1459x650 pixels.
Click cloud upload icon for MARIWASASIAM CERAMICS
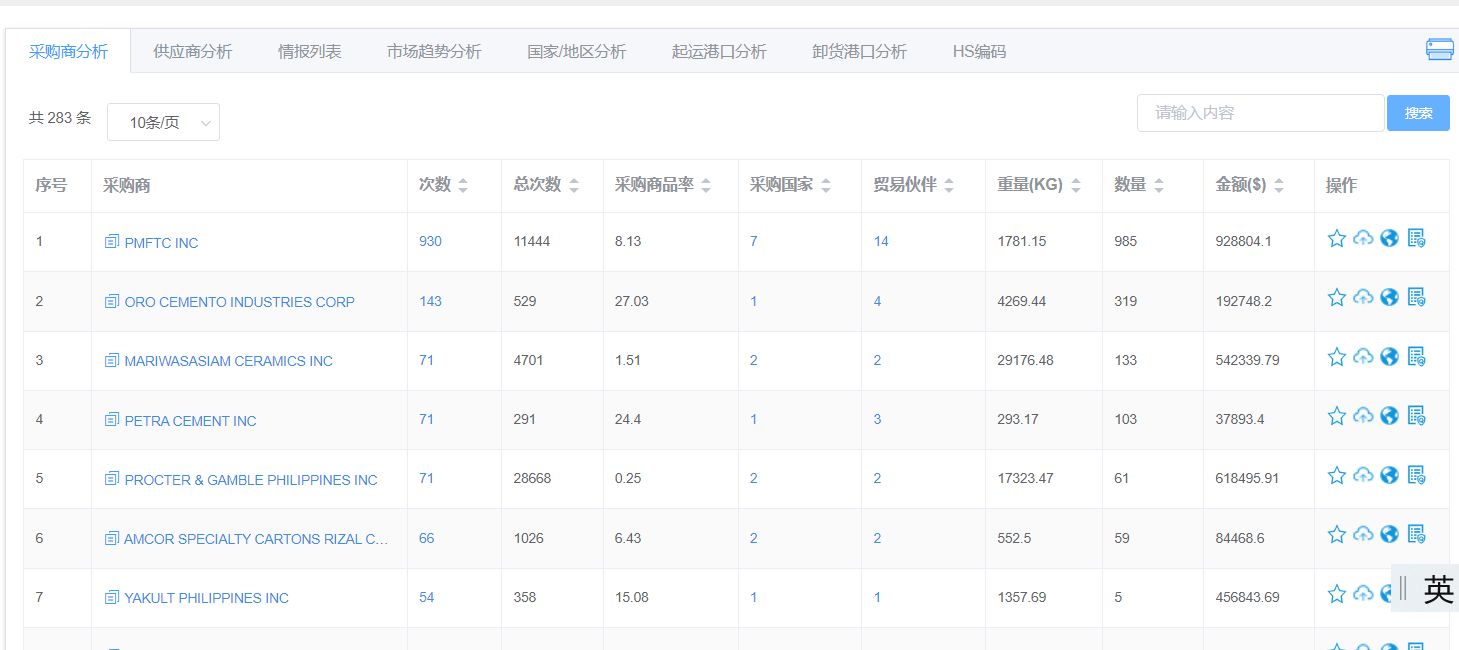[1363, 356]
